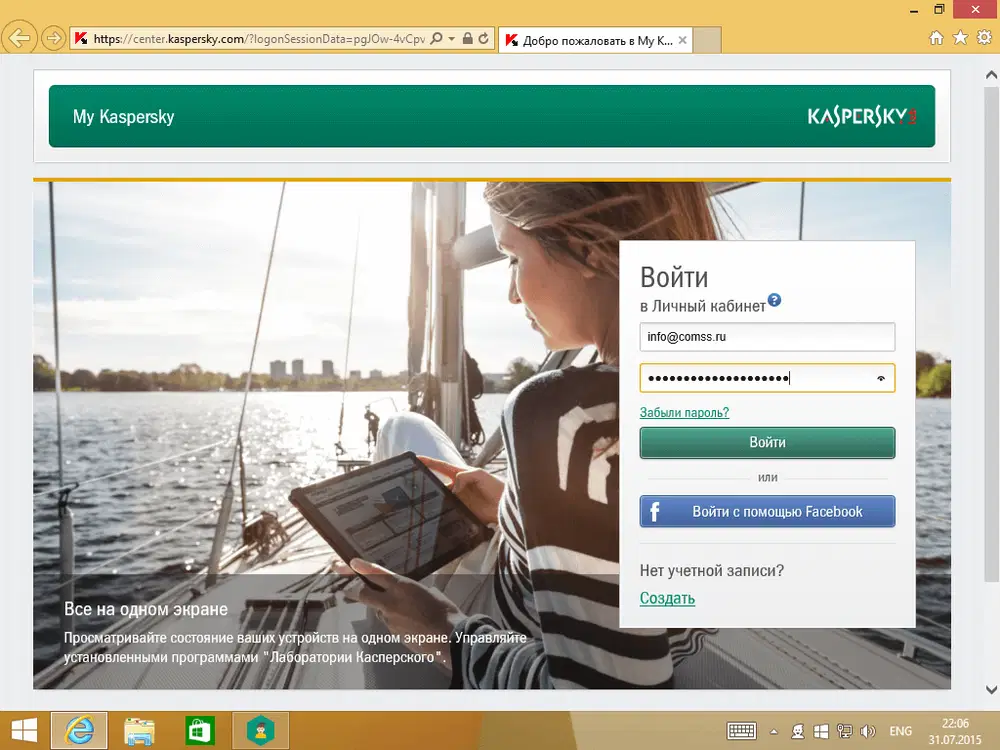Open a new blank tab
Viewport: 1000px width, 750px height.
[707, 40]
